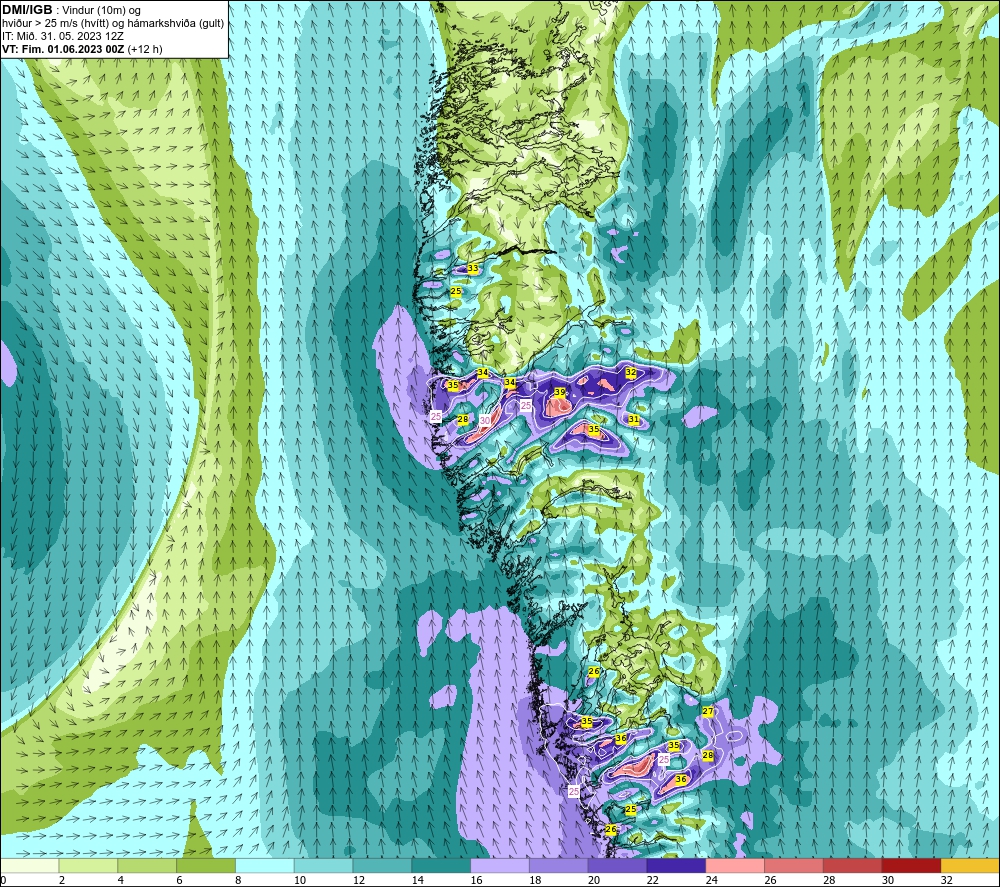The width and height of the screenshot is (1000, 887).
Task: Select the violet 20–22 m/s legend swatch
Action: (x=617, y=865)
